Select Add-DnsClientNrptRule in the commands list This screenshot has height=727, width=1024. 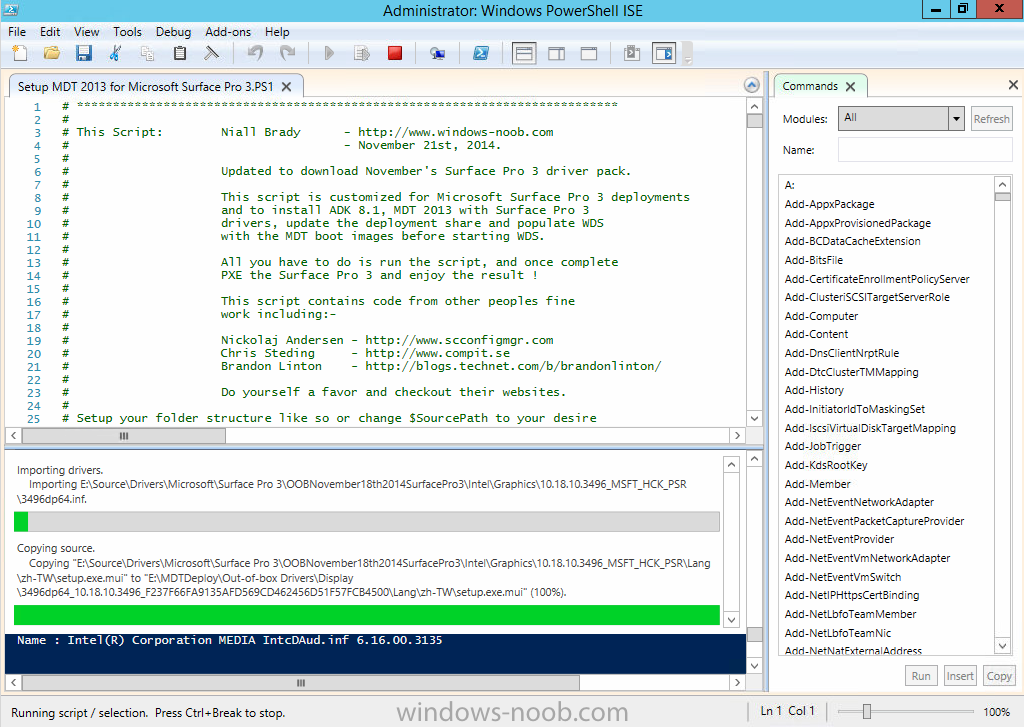(842, 353)
